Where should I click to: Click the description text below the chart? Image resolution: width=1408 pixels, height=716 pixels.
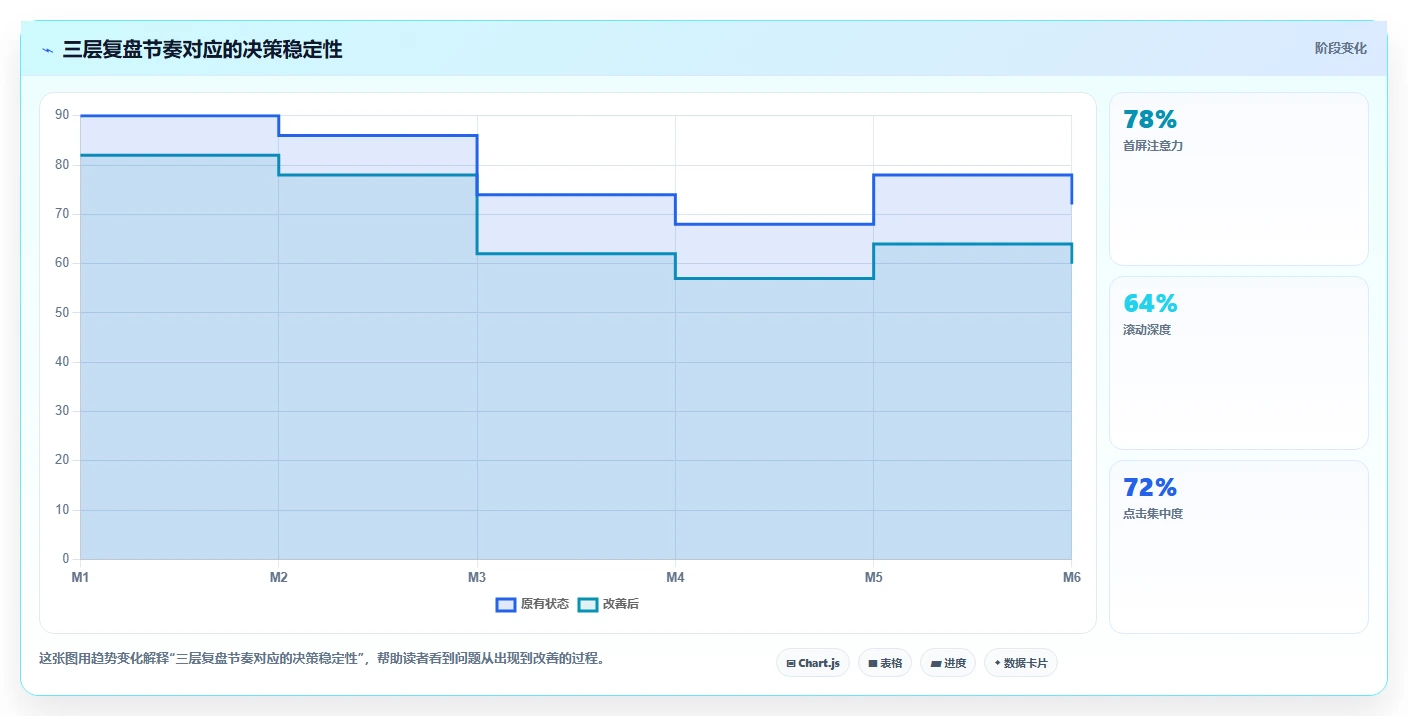[322, 659]
